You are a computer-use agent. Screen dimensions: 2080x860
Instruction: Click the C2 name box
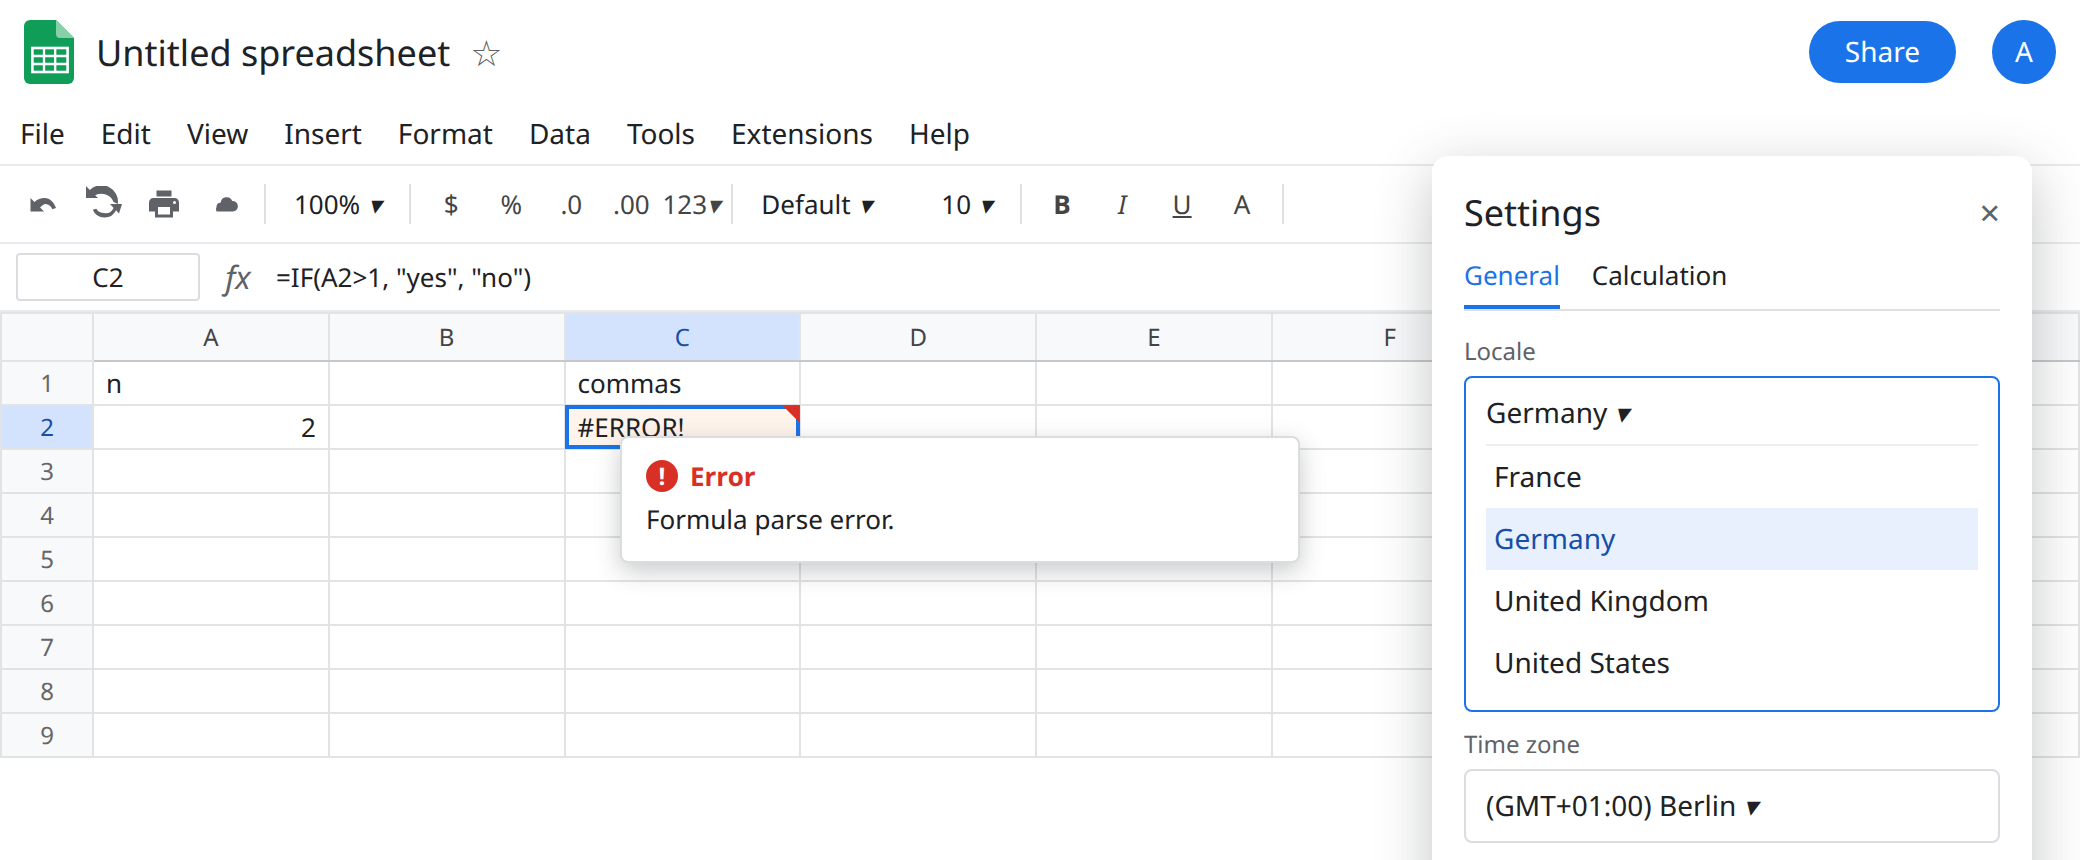[108, 277]
